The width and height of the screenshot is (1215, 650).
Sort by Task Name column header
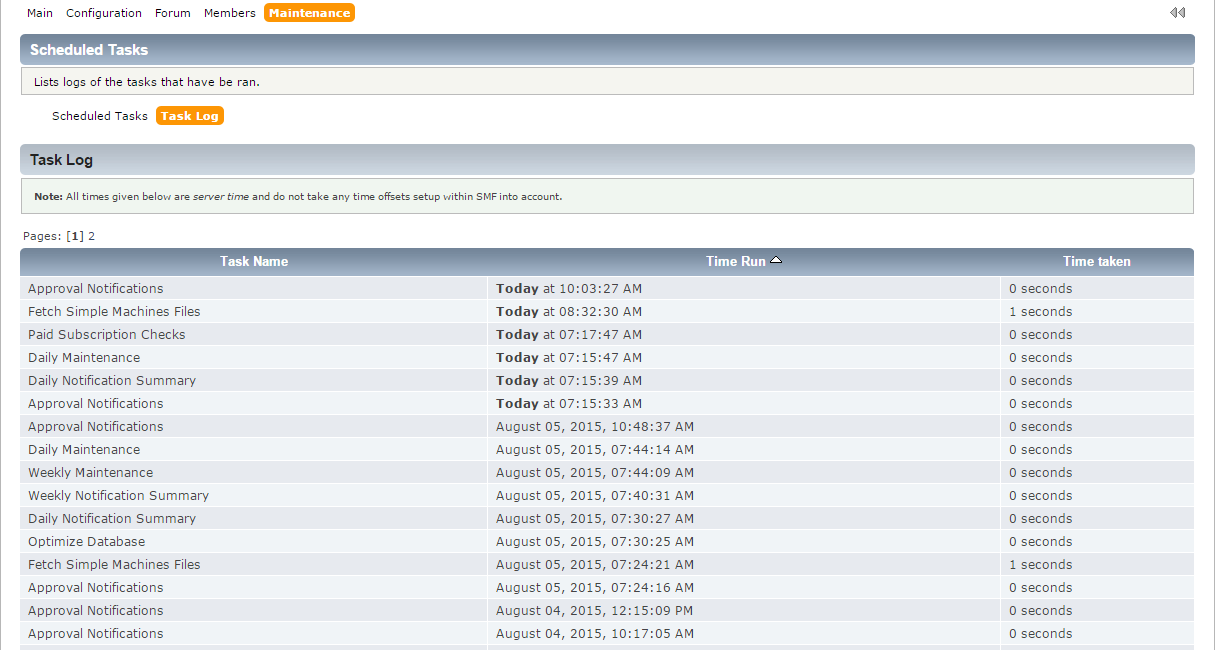(254, 261)
